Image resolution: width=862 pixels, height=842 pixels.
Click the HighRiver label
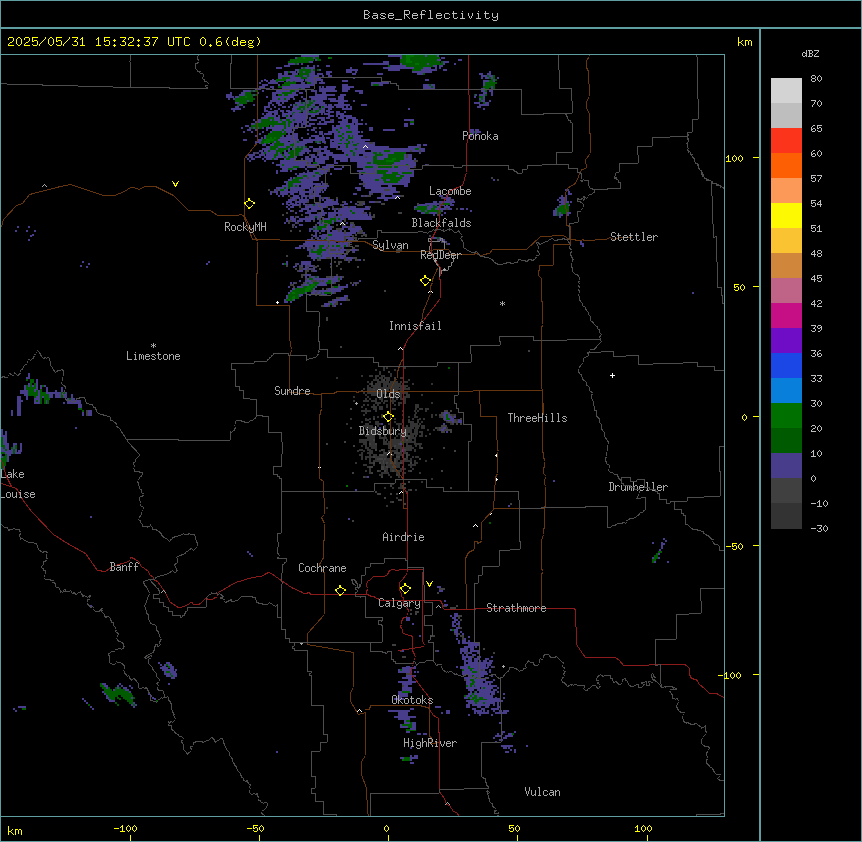tap(430, 743)
